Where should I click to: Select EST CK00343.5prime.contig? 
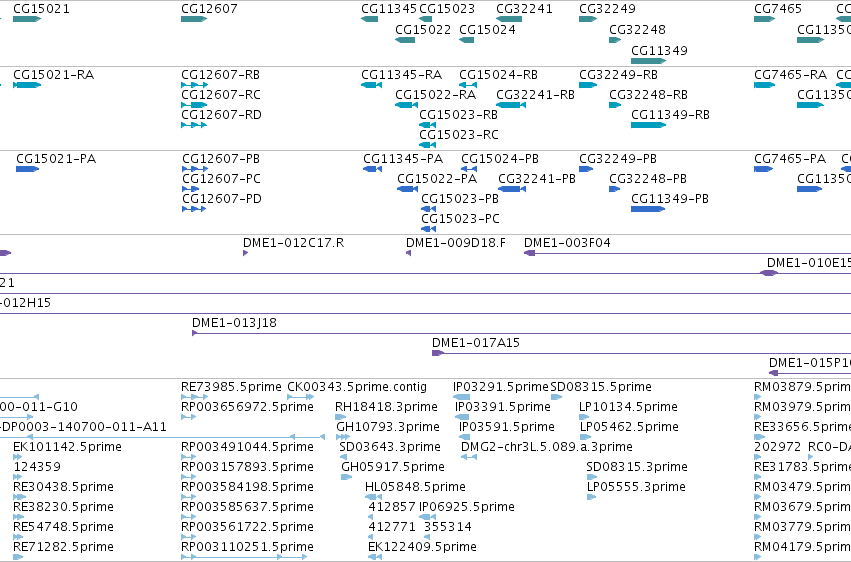(x=301, y=397)
